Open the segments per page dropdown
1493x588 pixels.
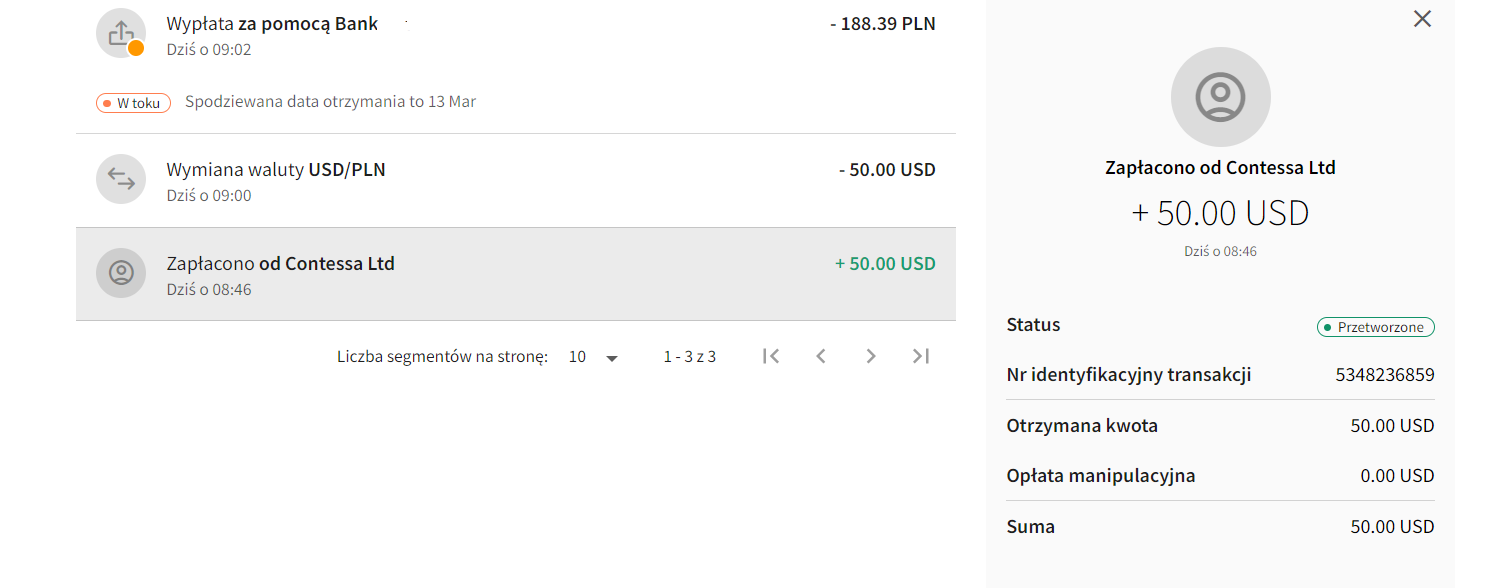point(594,357)
